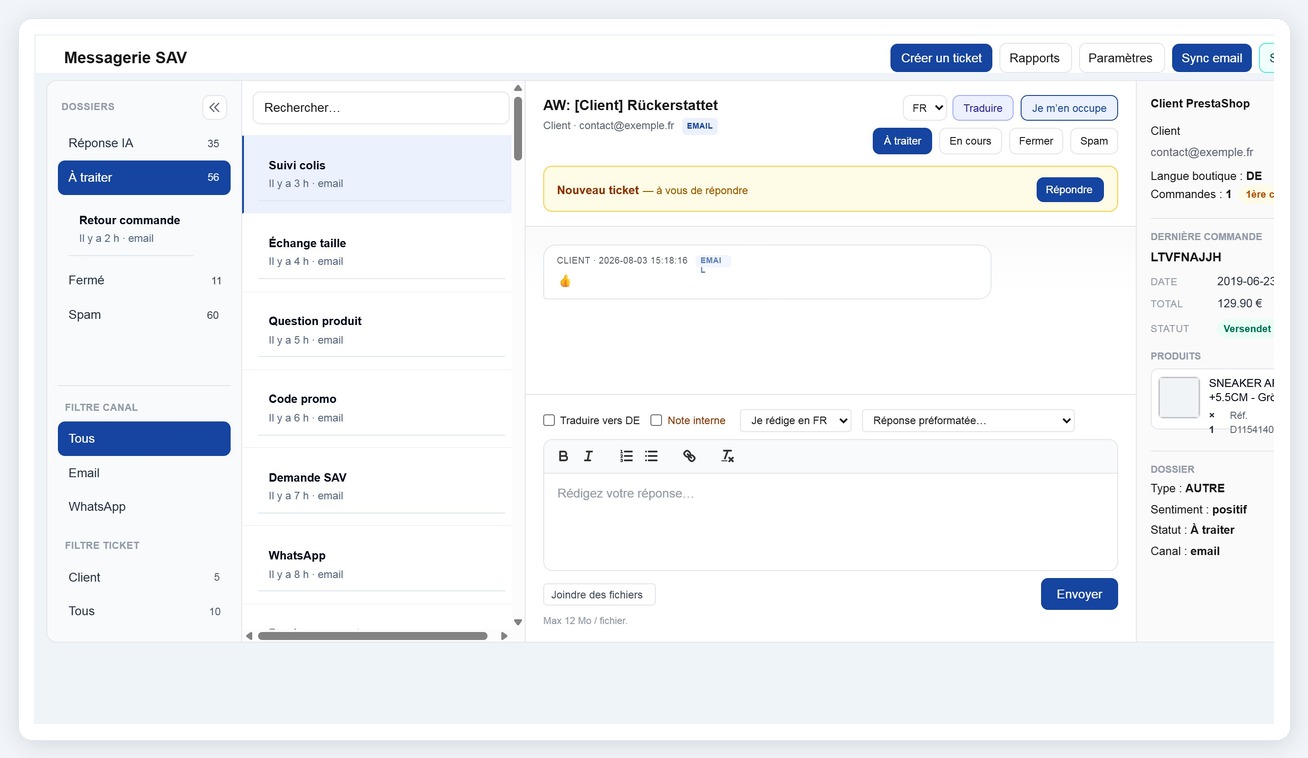Open the Fermé folder
The width and height of the screenshot is (1308, 758).
point(144,280)
